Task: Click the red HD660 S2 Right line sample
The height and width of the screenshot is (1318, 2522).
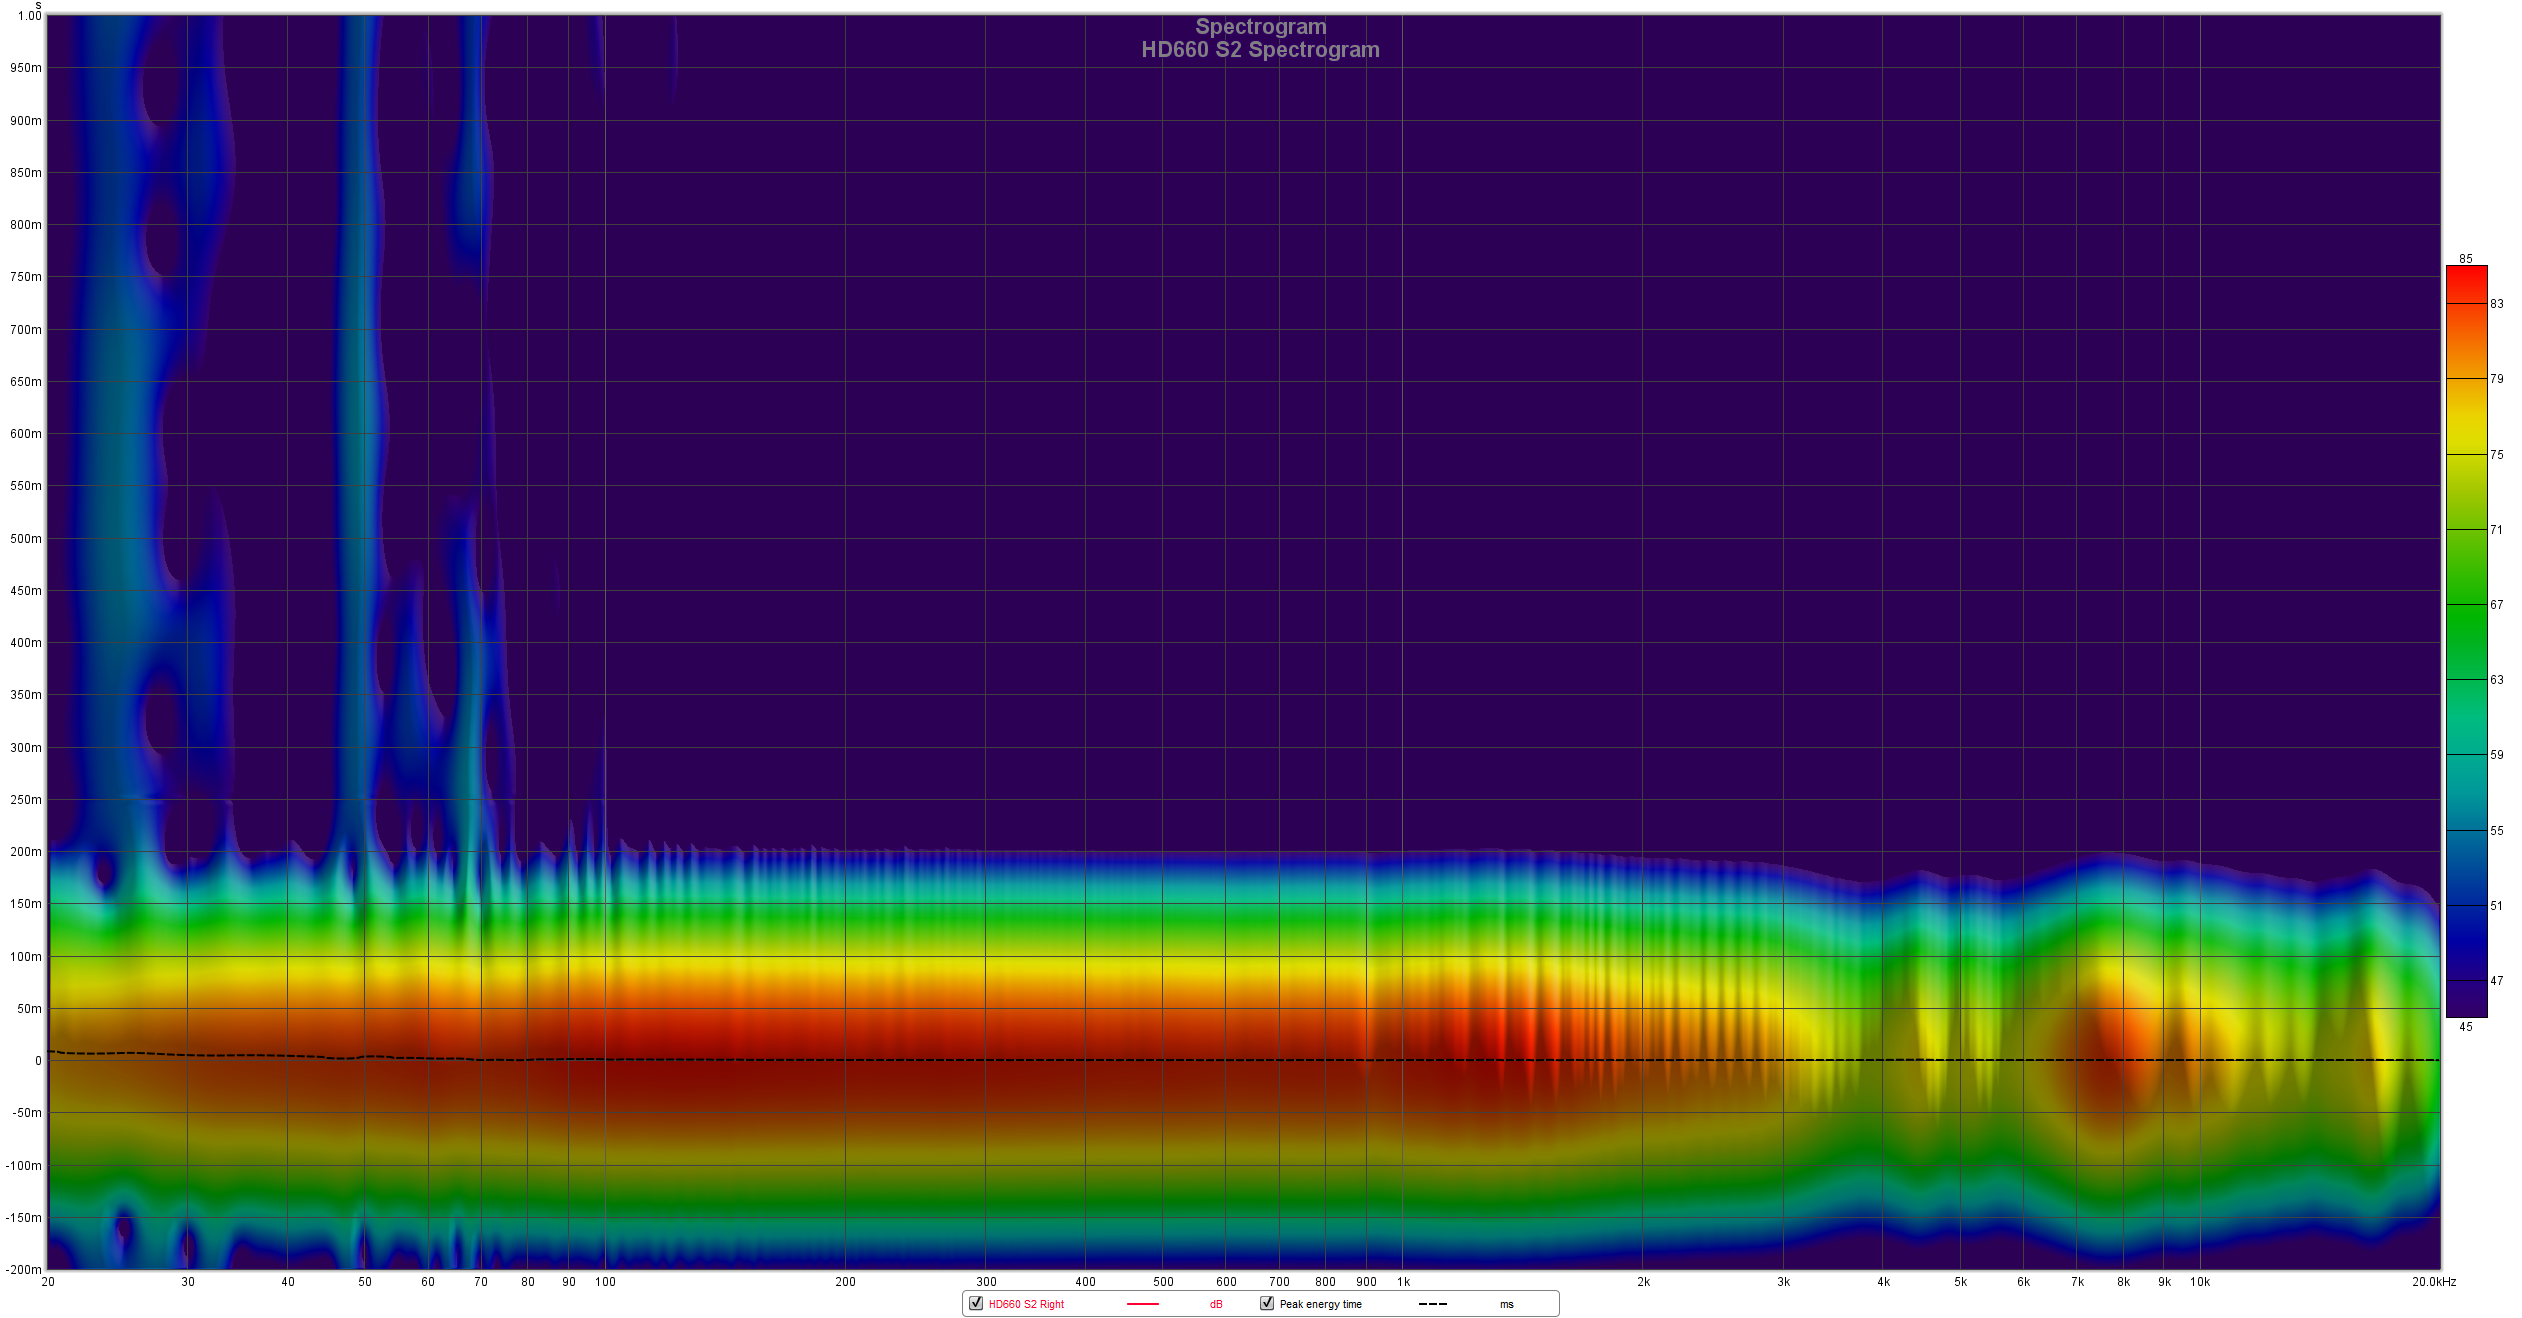Action: tap(1142, 1304)
